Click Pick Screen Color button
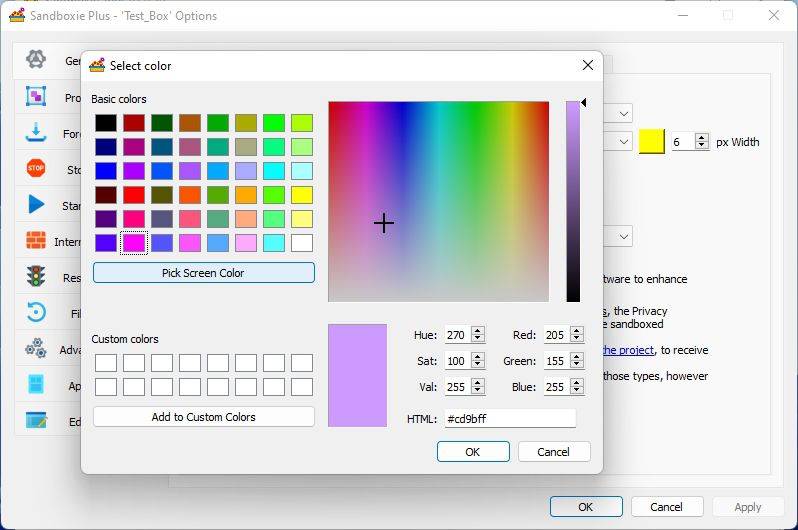This screenshot has width=798, height=530. [x=204, y=273]
